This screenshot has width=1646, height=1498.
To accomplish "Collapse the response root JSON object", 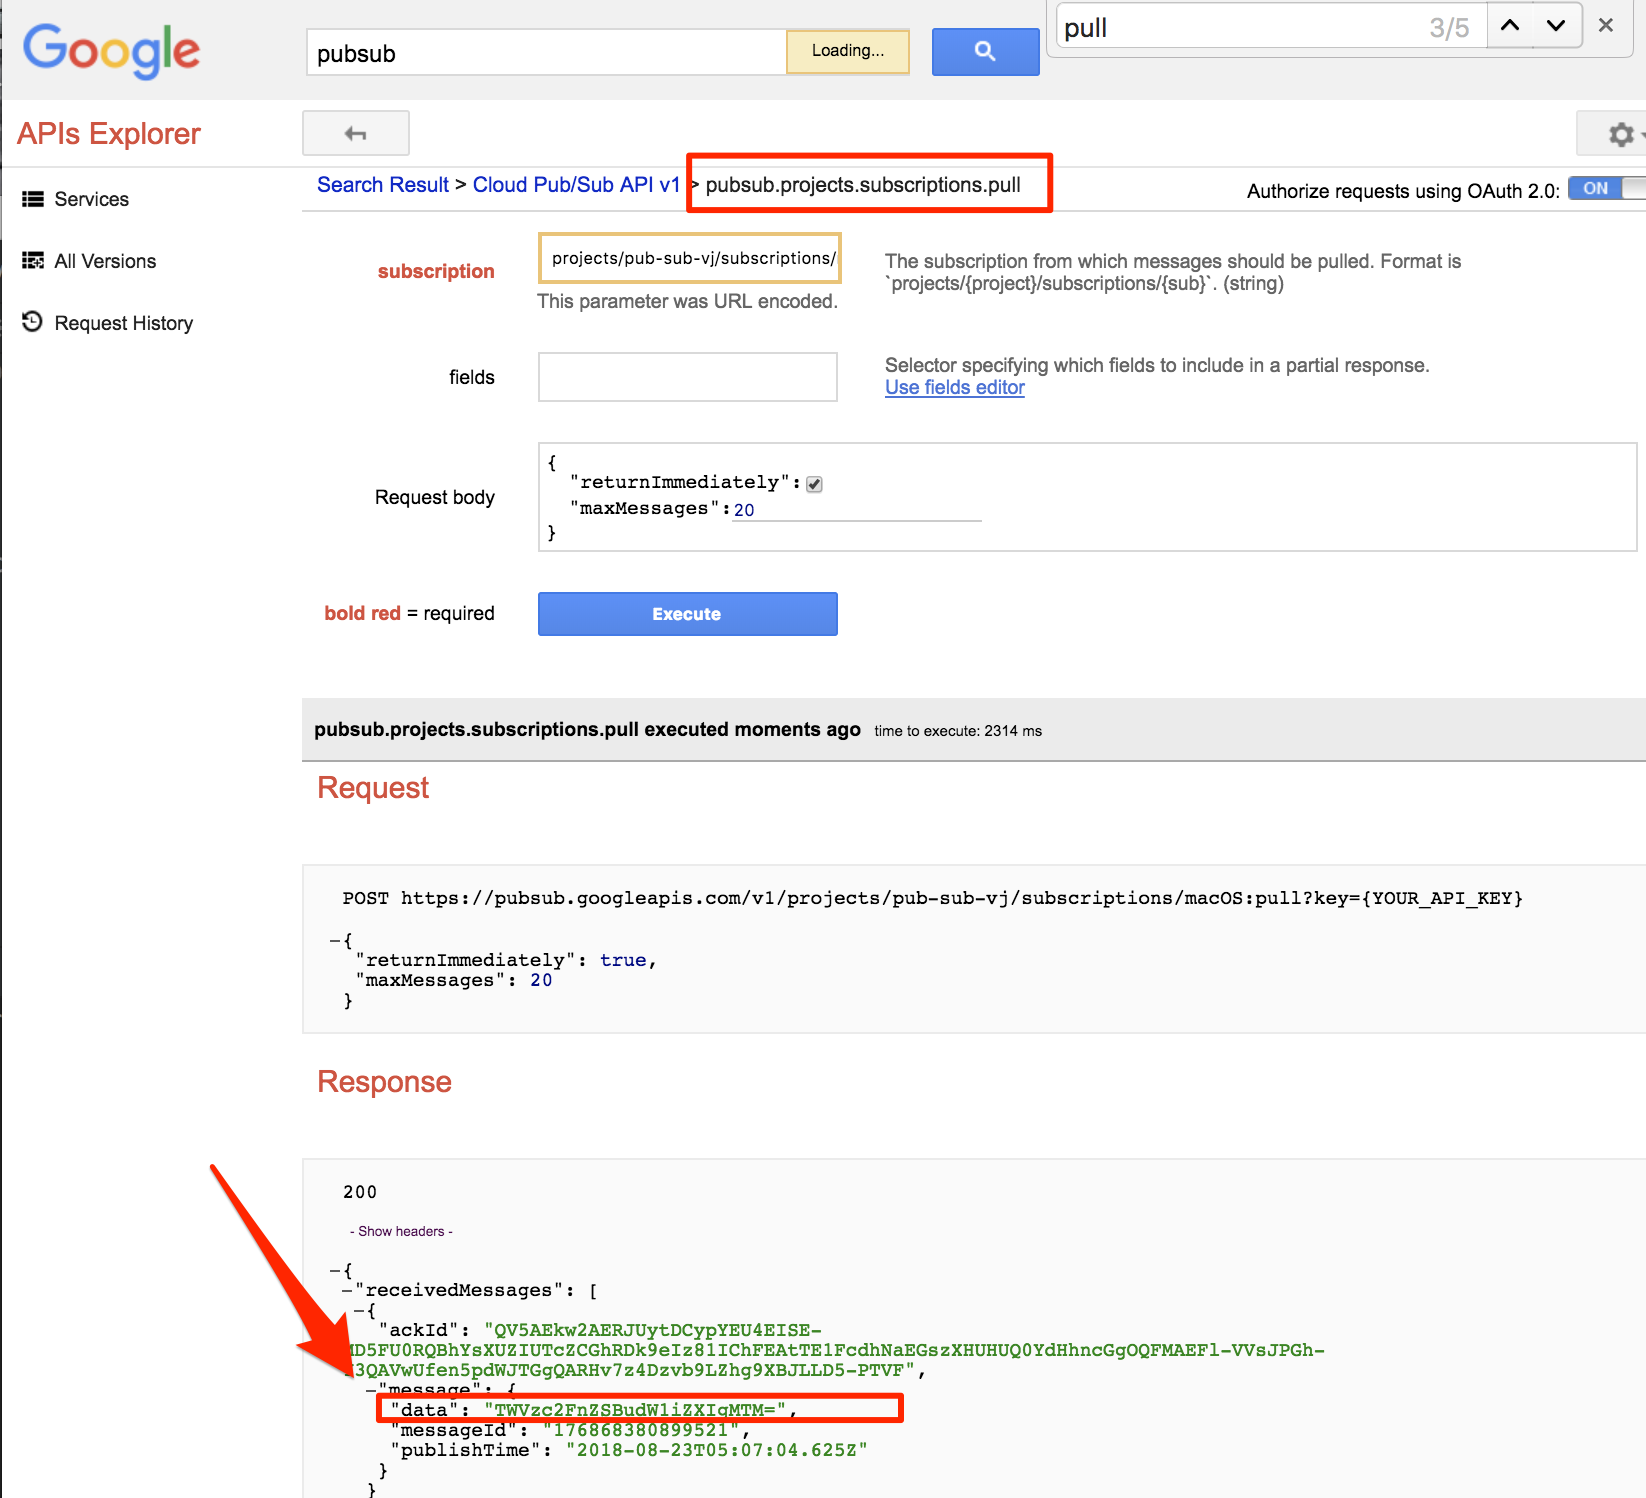I will tap(335, 1270).
